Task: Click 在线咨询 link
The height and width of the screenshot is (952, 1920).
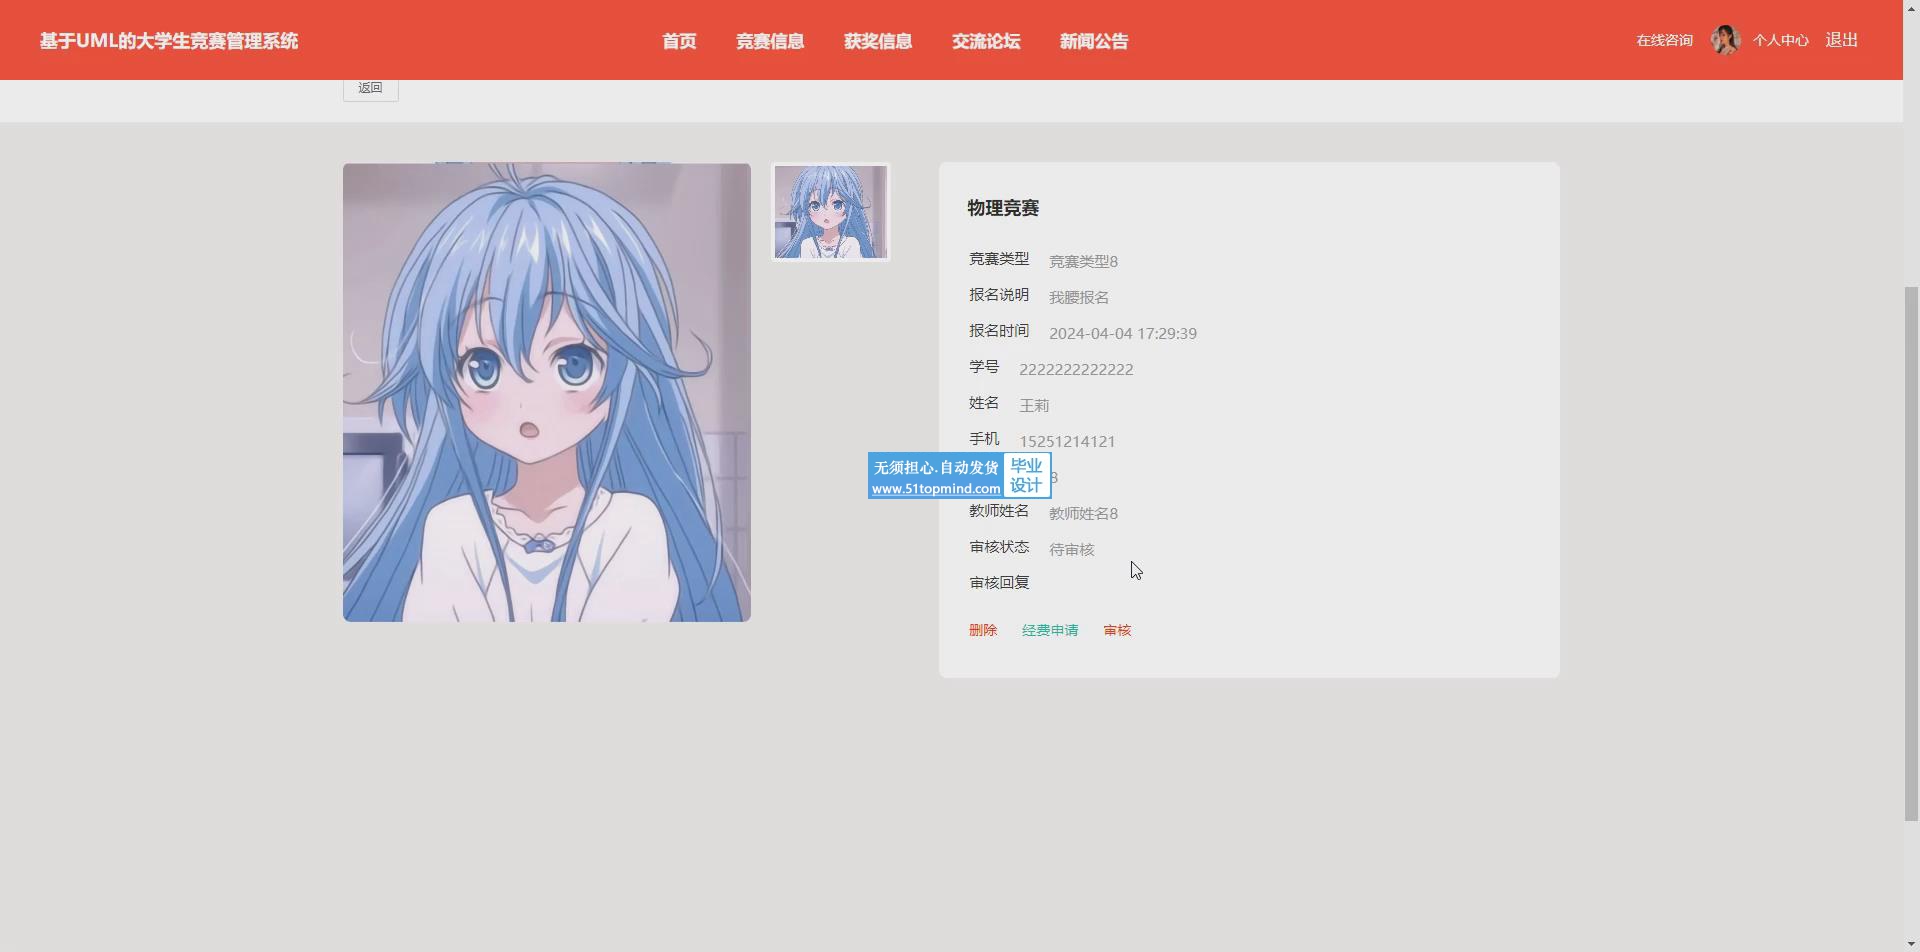Action: coord(1664,40)
